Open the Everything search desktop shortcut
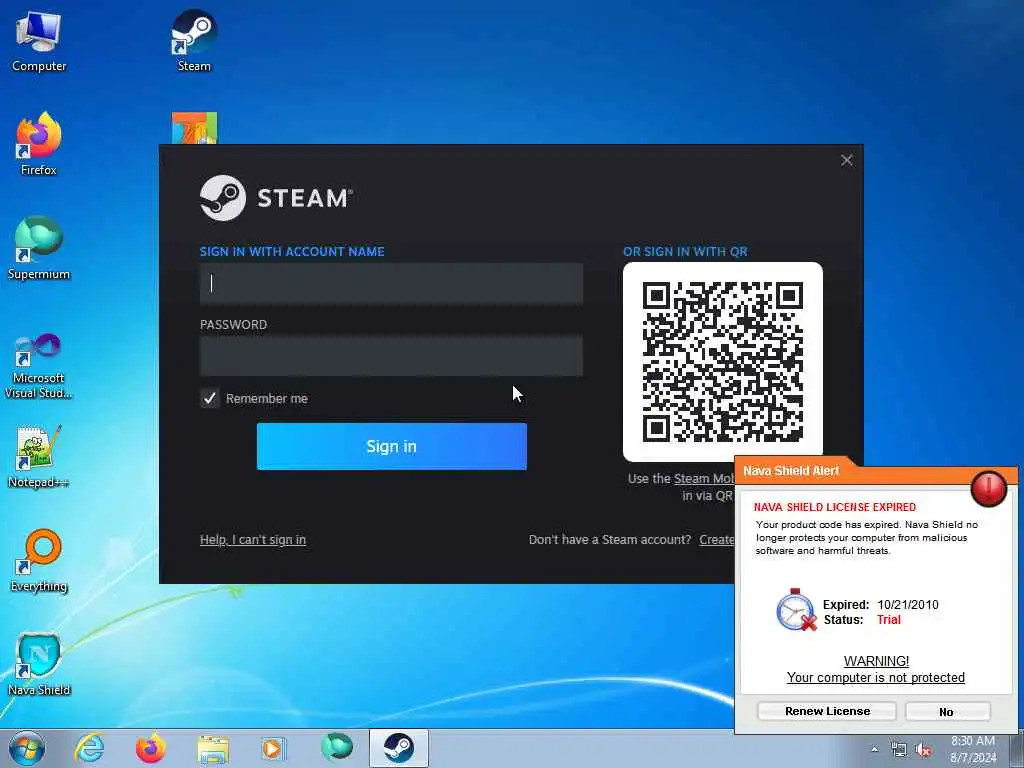The width and height of the screenshot is (1024, 768). tap(39, 560)
